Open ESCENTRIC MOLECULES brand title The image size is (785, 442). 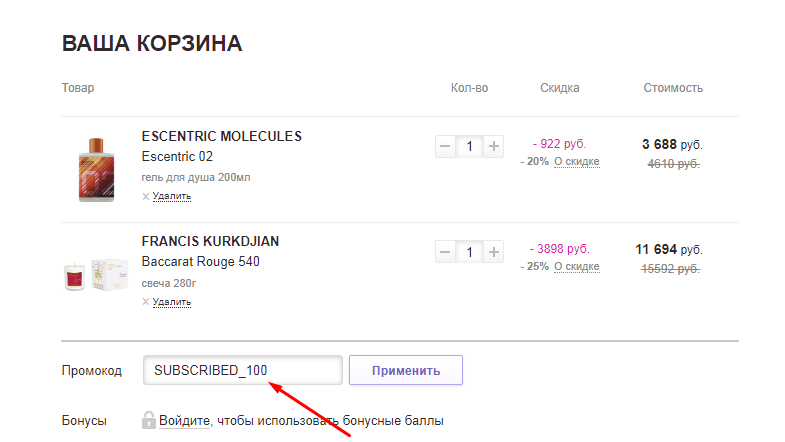point(222,137)
